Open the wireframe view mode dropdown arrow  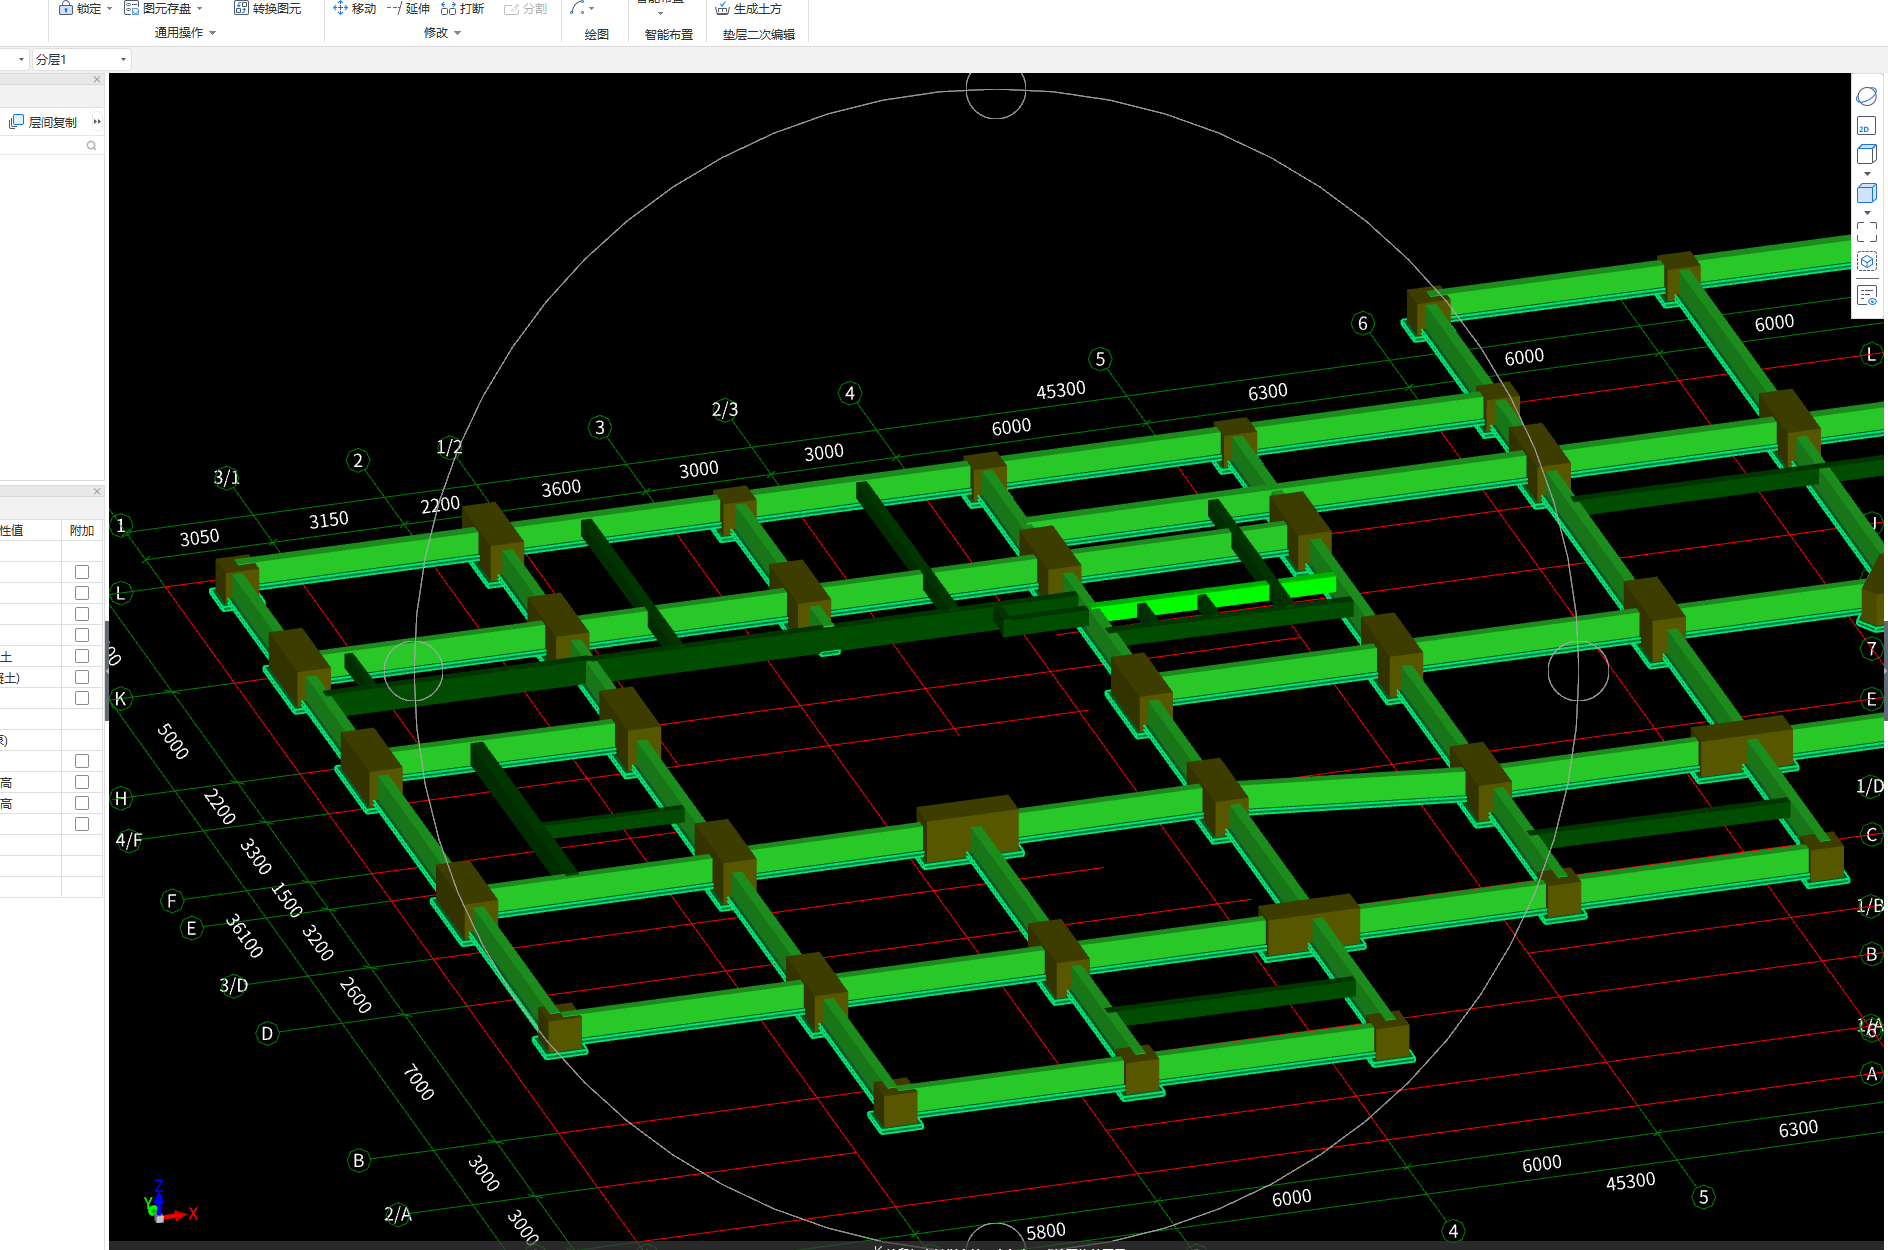1866,174
